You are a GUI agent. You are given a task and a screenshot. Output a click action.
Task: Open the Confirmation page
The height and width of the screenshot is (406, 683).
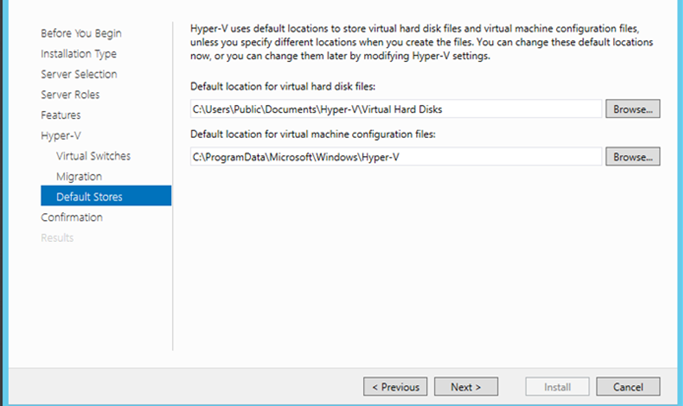[x=71, y=217]
